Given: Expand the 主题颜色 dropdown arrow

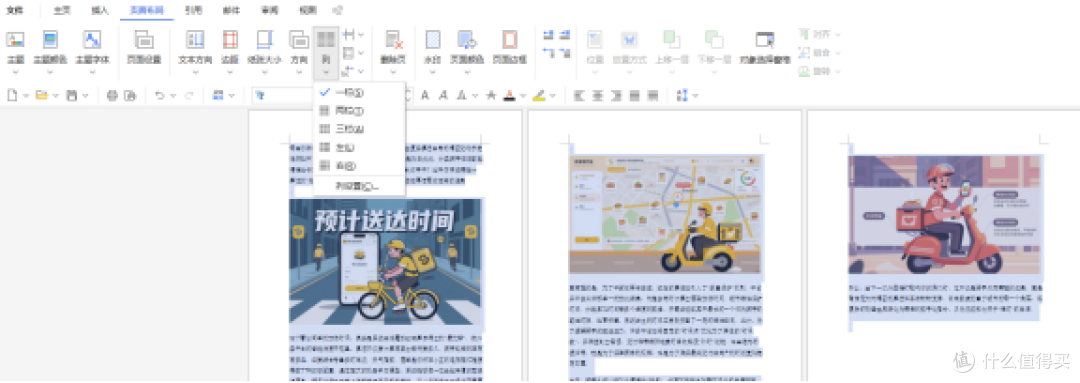Looking at the screenshot, I should coord(50,72).
